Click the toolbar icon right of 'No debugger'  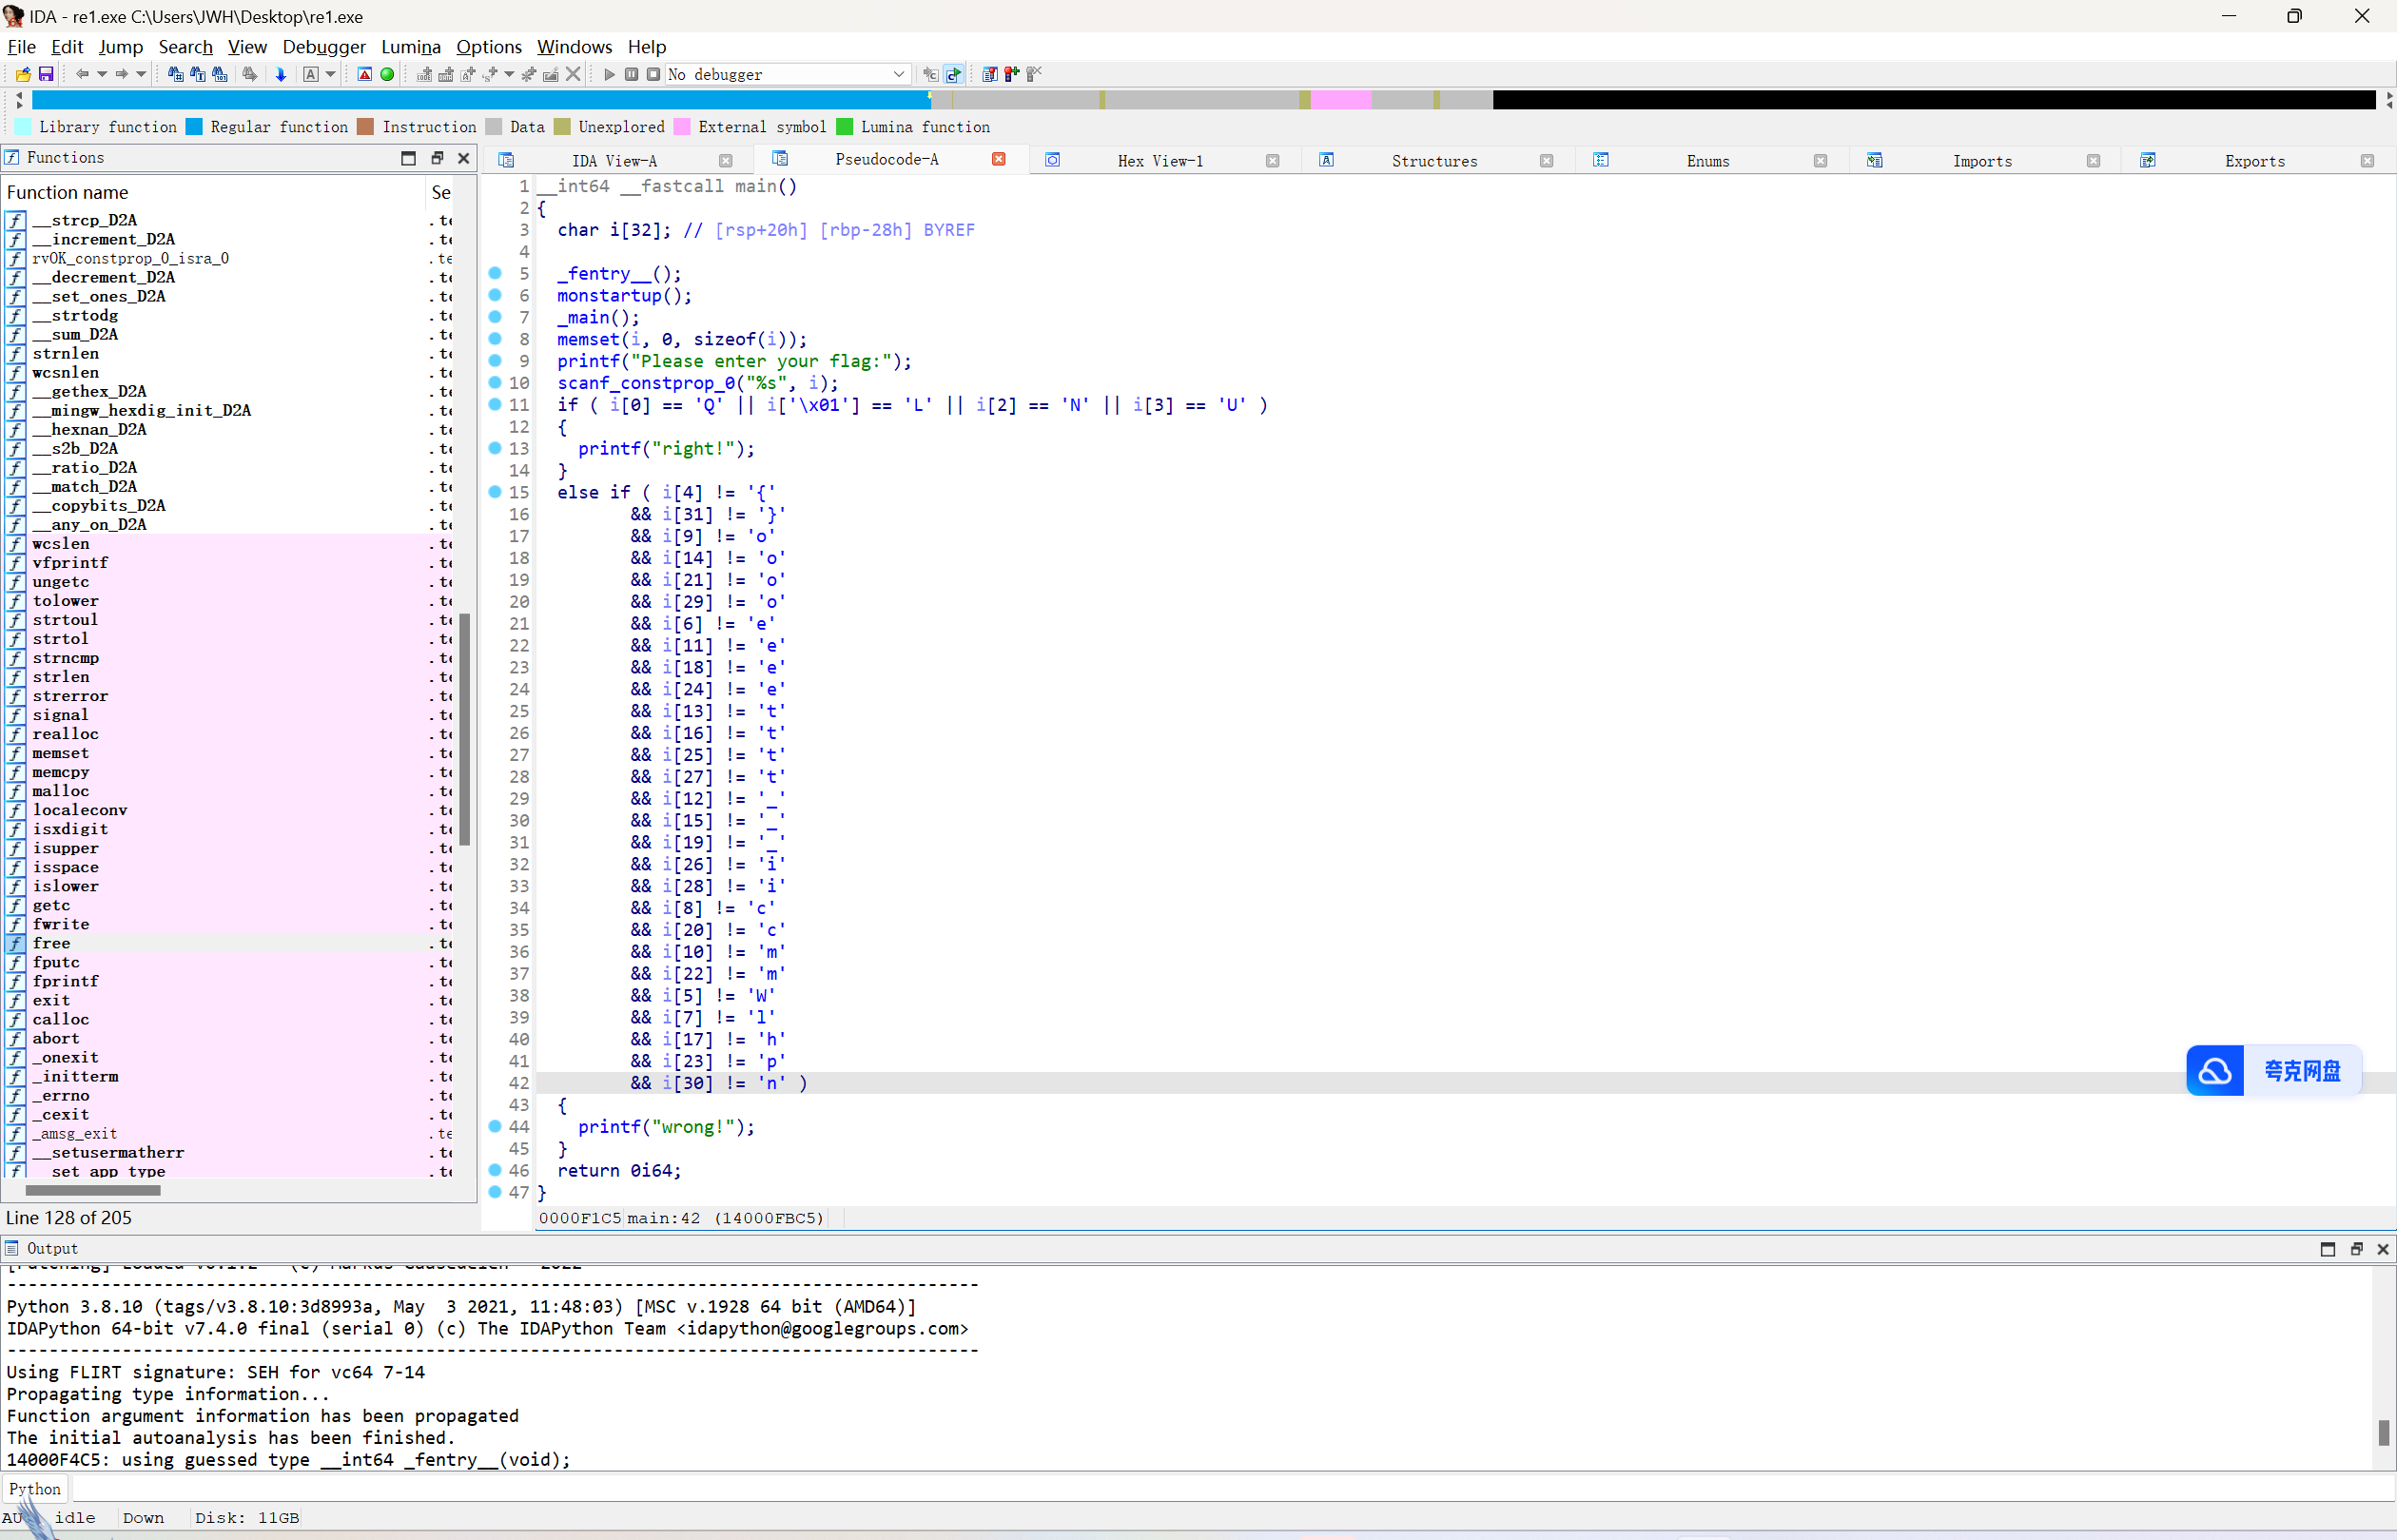(930, 74)
